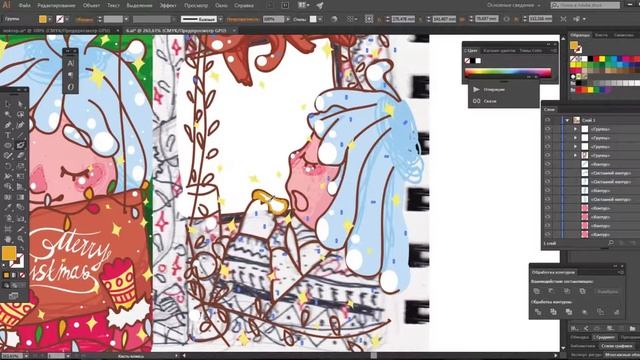Click the Adobe Stock search field

585,5
